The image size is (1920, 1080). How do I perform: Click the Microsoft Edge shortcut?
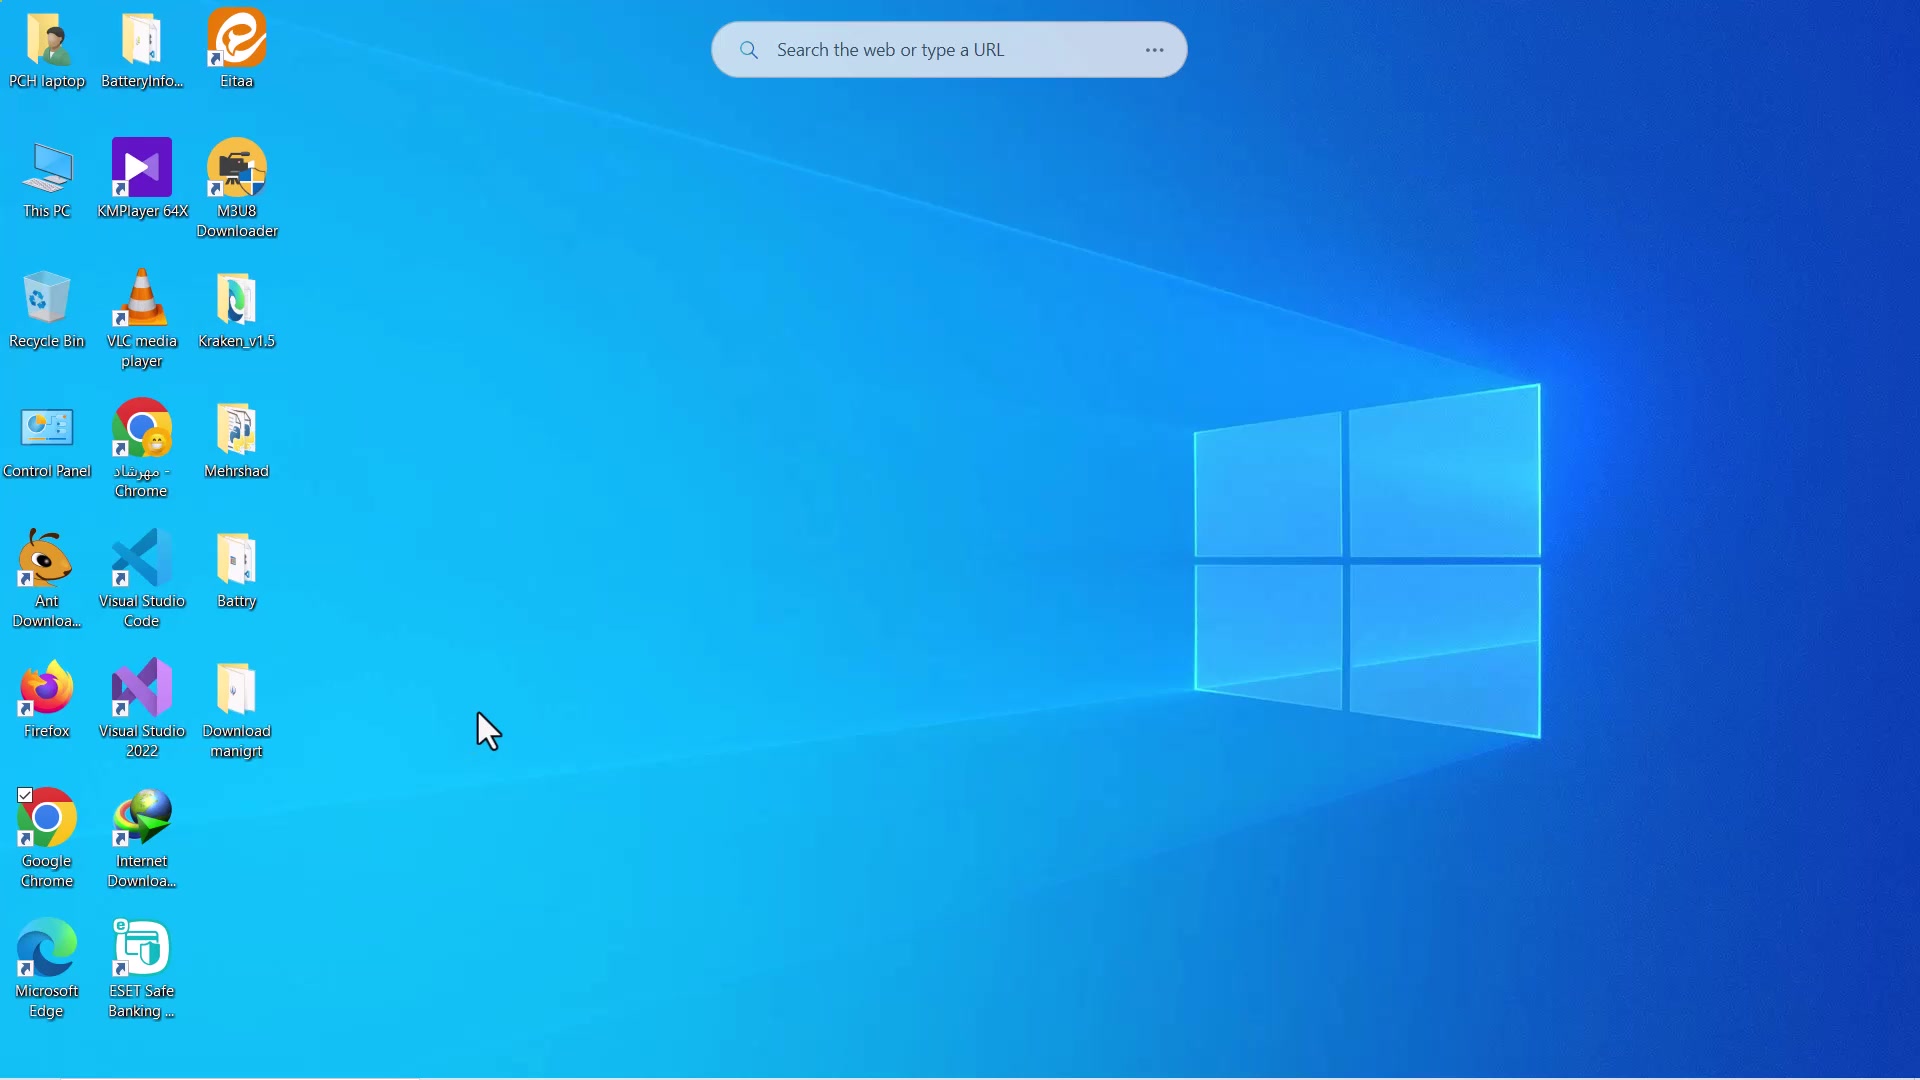click(x=47, y=948)
